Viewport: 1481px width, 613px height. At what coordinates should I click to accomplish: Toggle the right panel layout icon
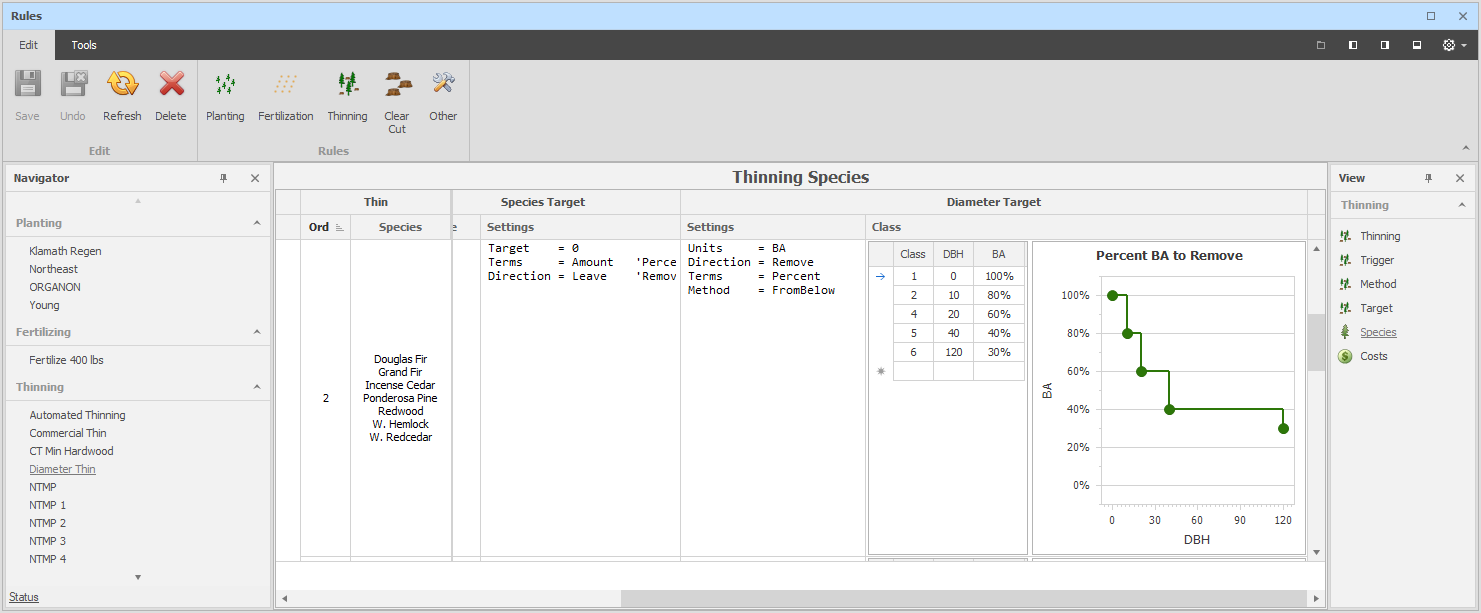[x=1385, y=45]
